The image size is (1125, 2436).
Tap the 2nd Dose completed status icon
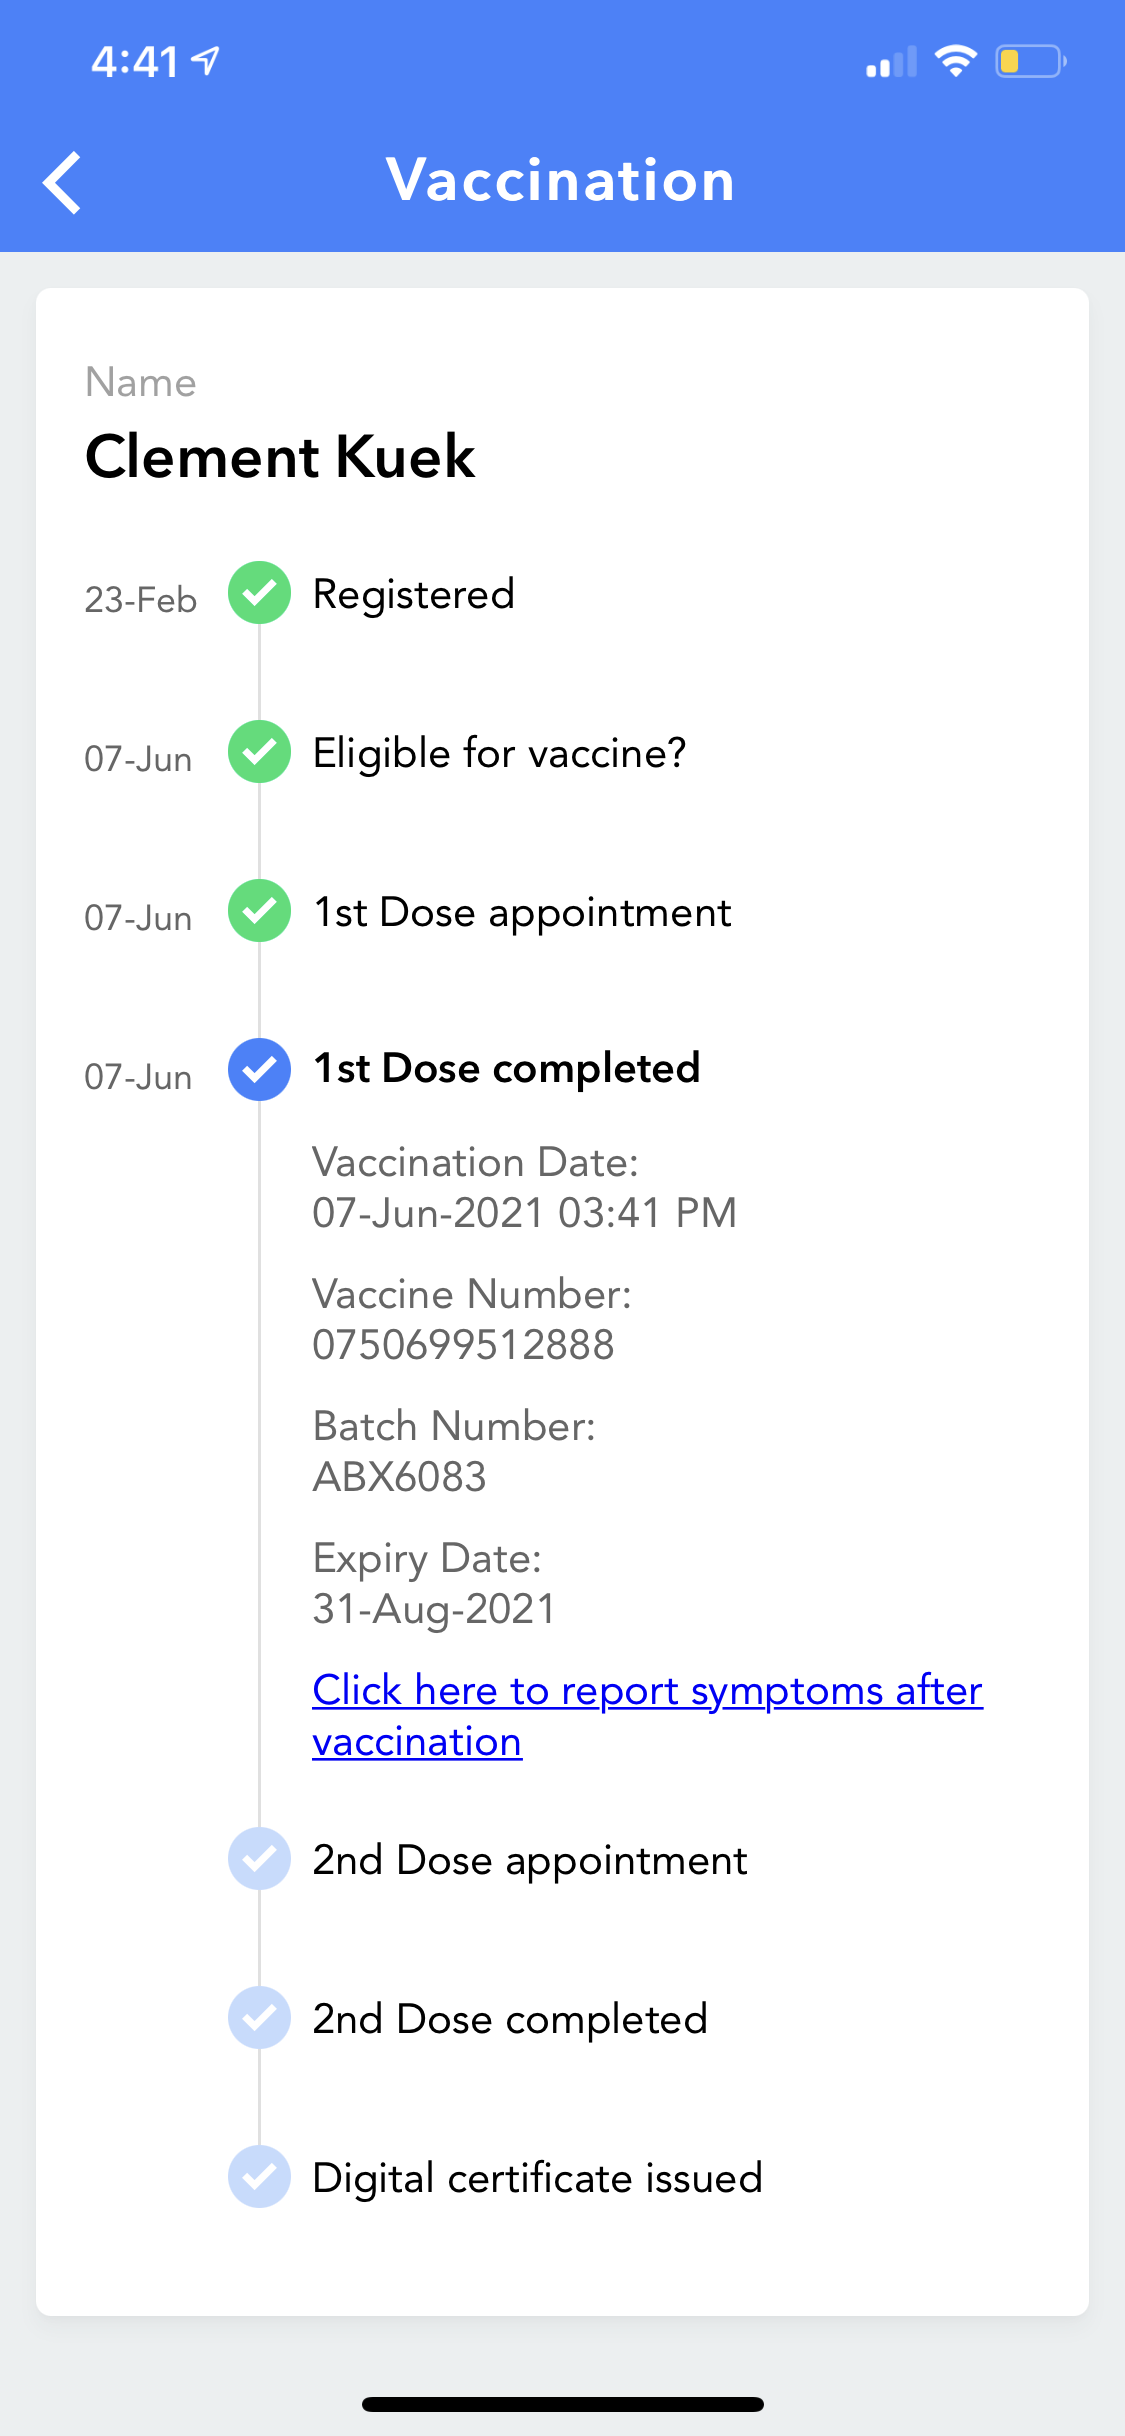259,2018
